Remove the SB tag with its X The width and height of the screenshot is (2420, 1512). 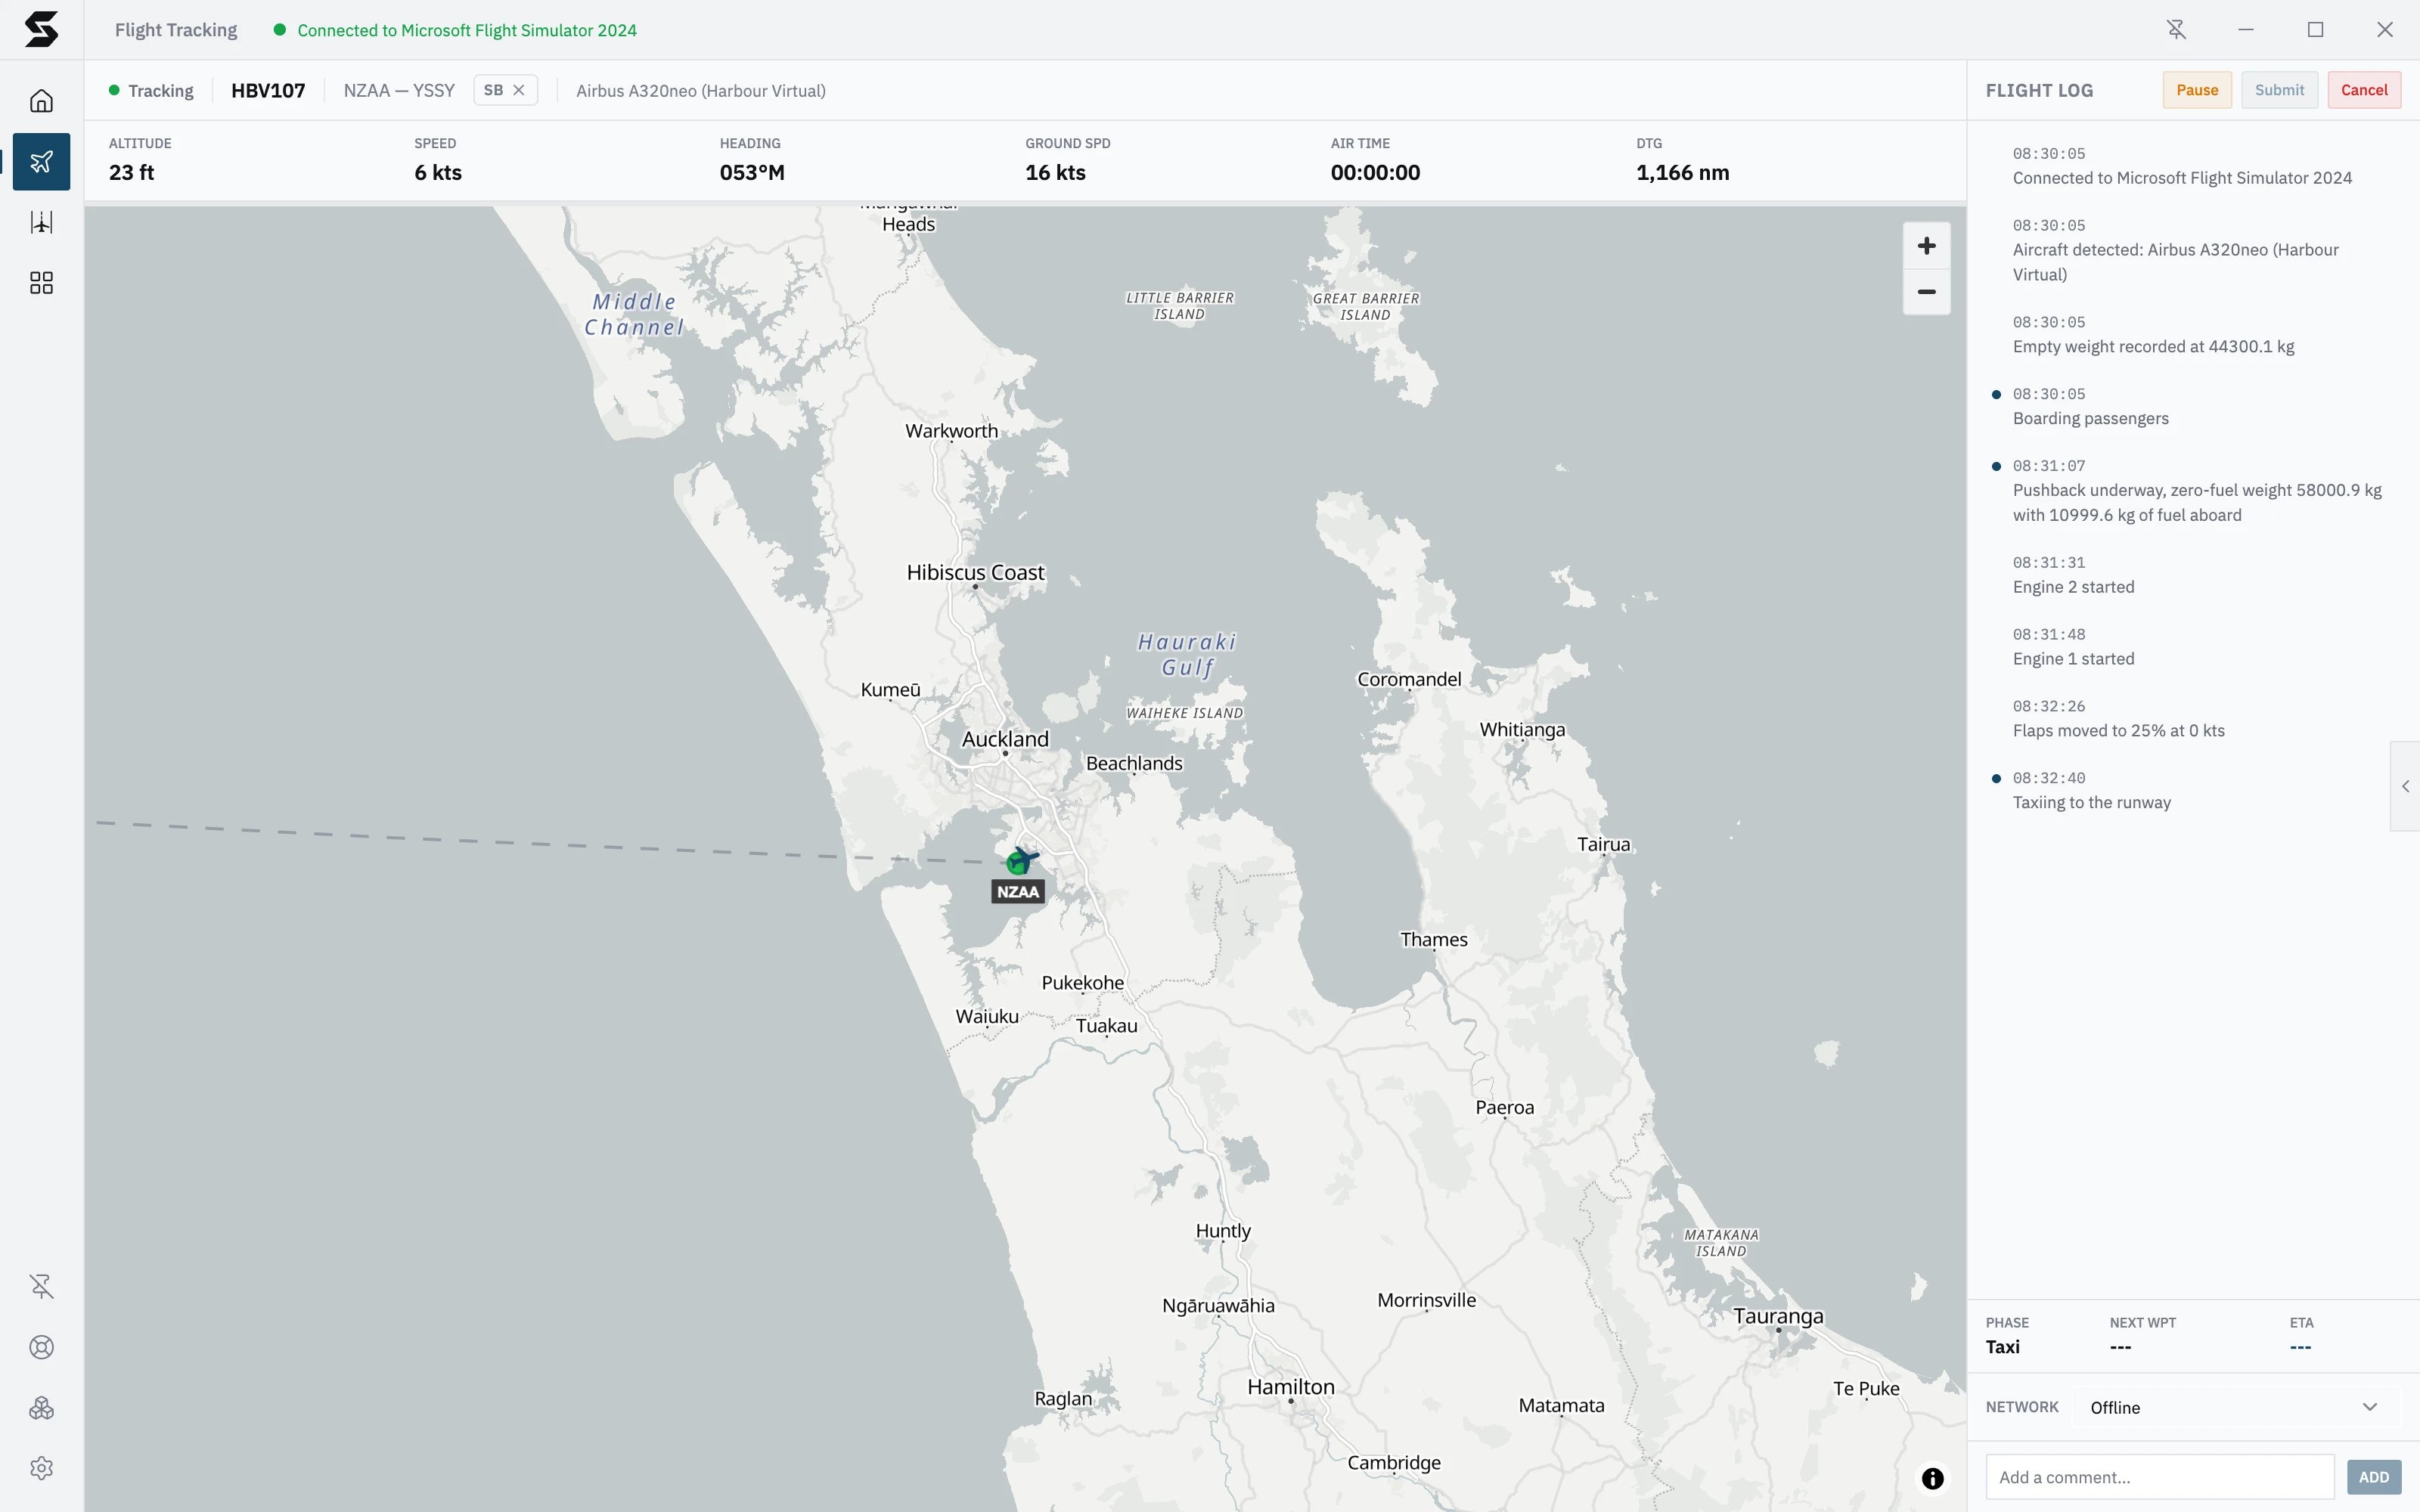tap(519, 90)
